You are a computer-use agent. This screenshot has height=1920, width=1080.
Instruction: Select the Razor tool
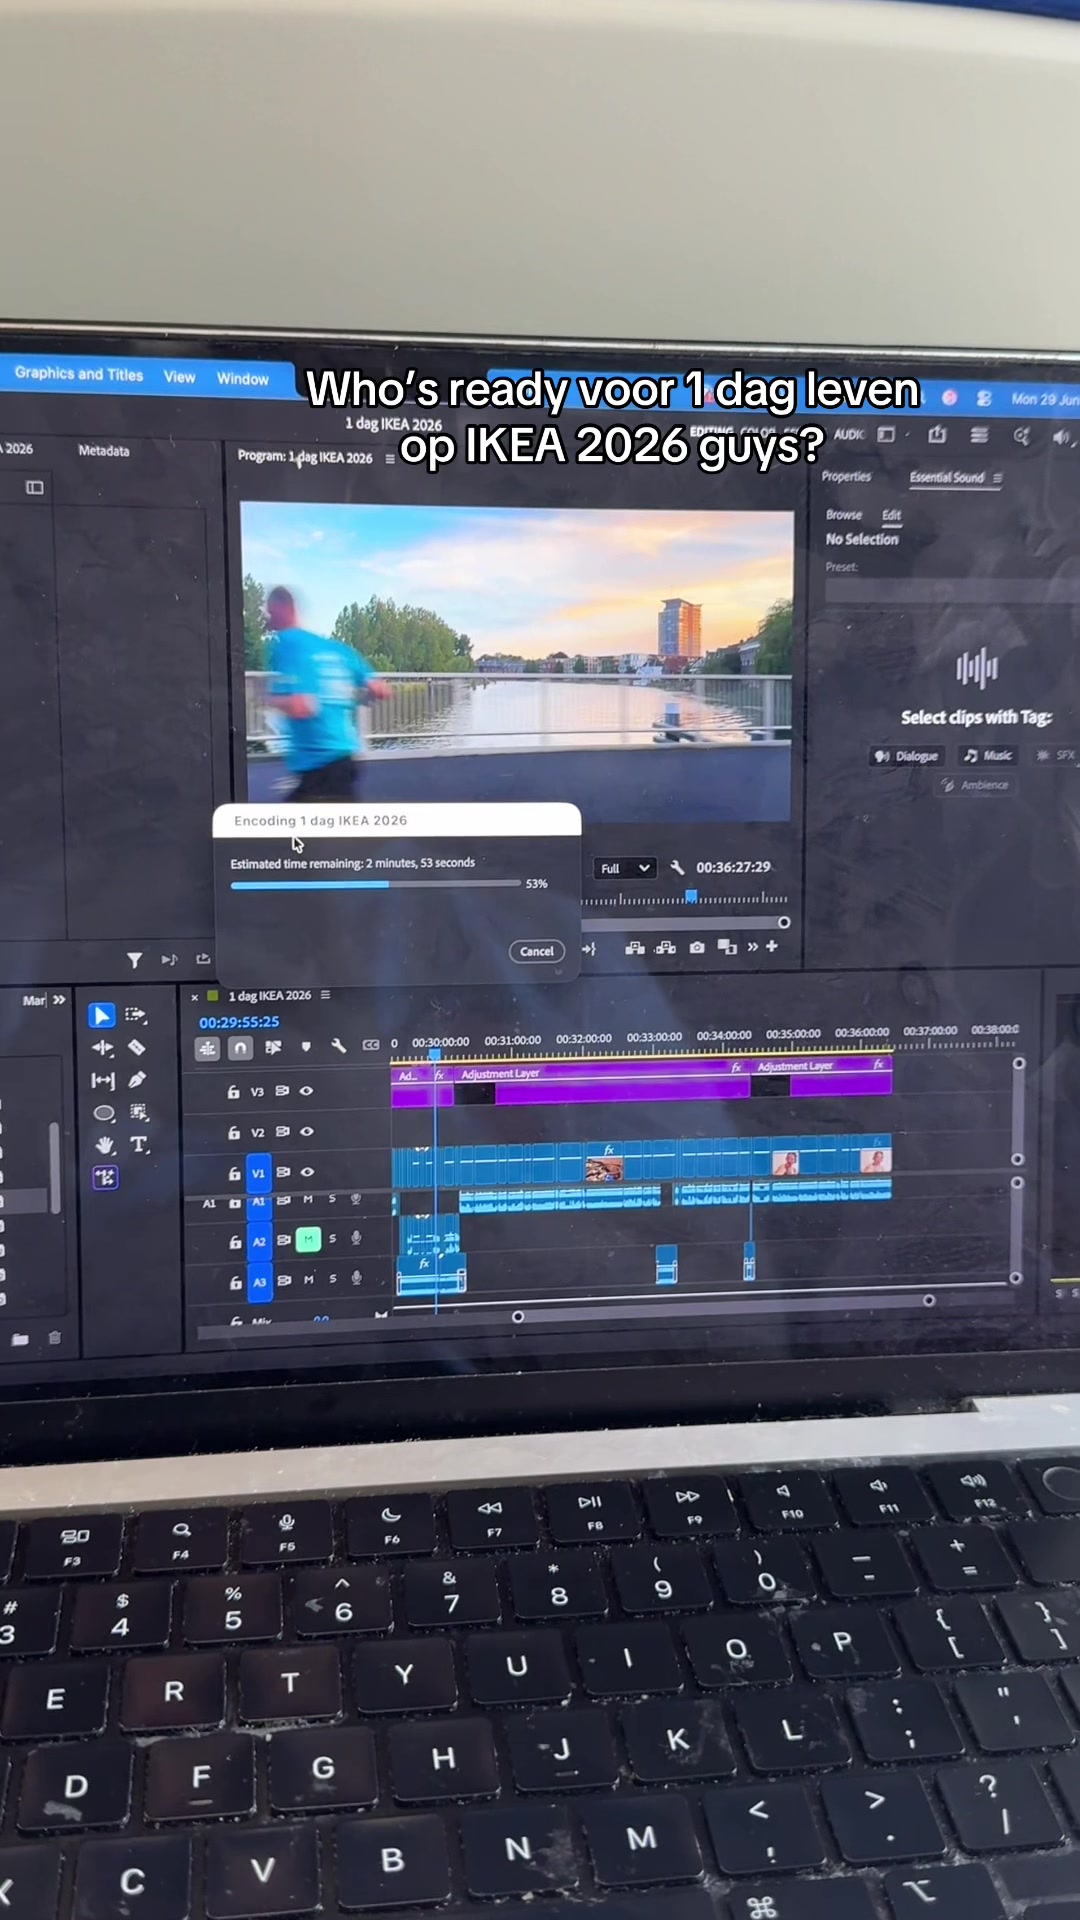(137, 1047)
